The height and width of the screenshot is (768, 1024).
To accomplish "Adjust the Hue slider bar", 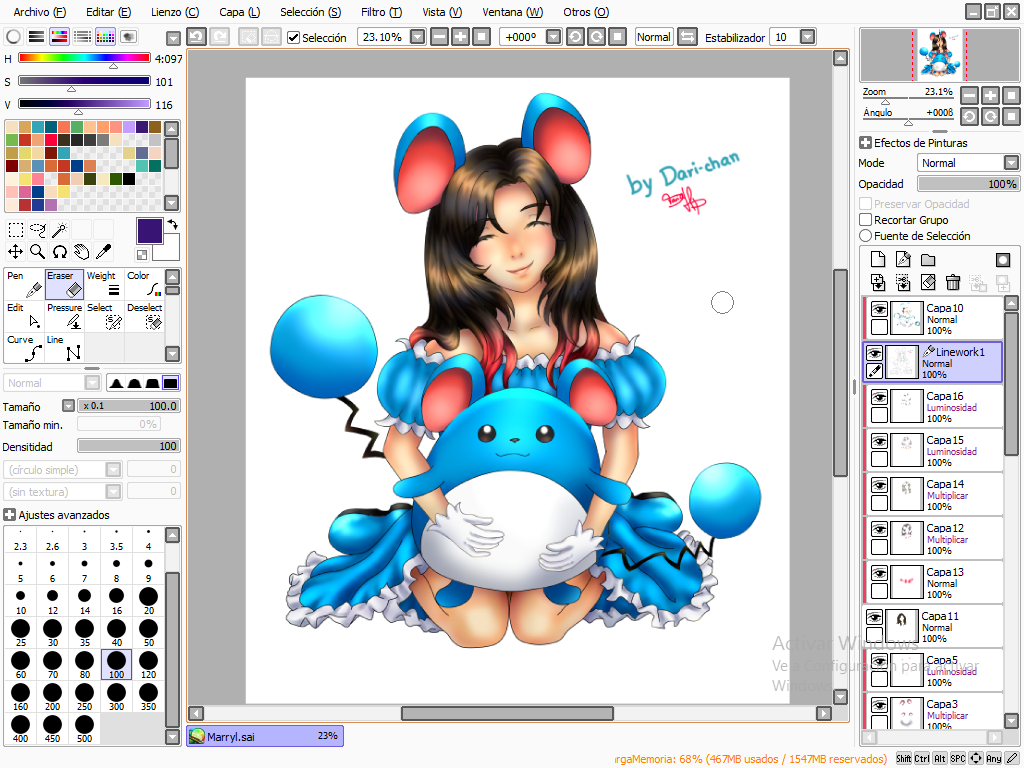I will click(x=84, y=58).
